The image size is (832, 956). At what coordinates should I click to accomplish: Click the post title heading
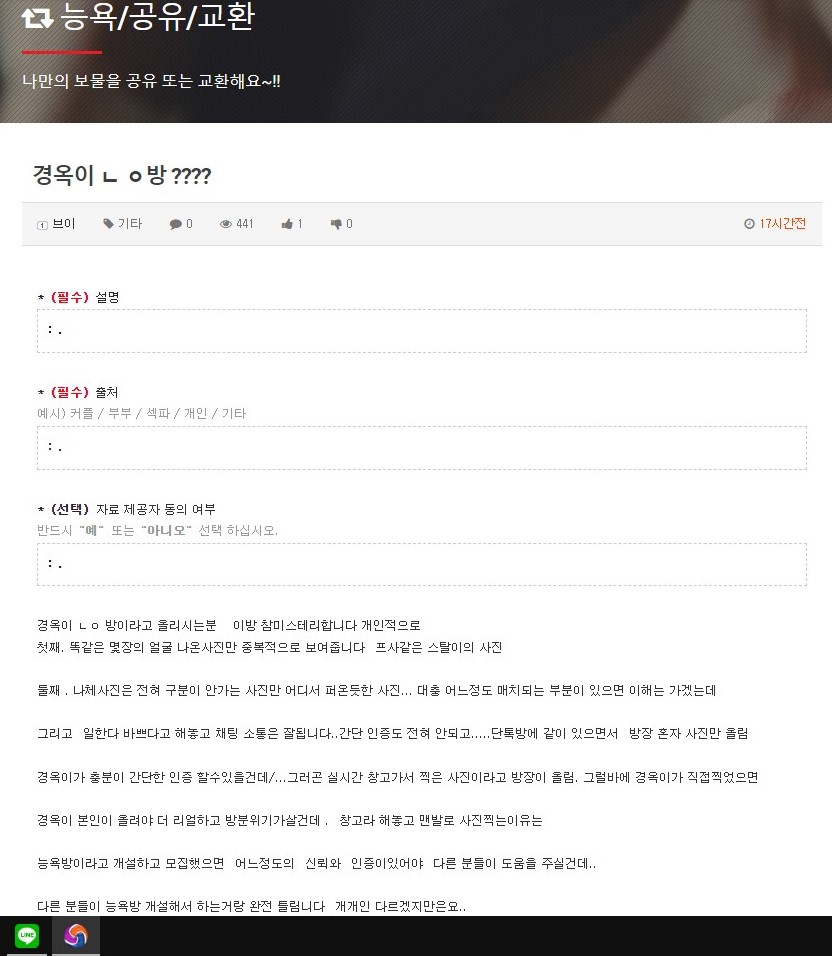click(x=122, y=176)
